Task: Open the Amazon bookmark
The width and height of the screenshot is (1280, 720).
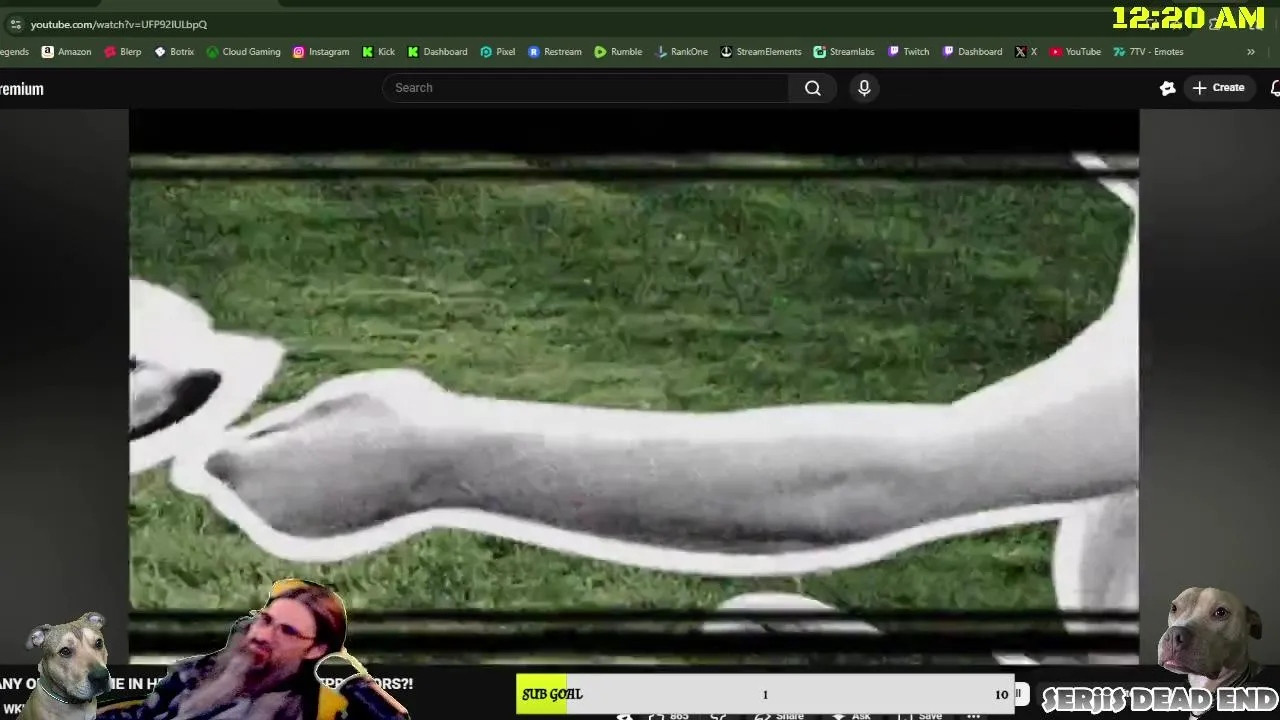Action: pos(67,52)
